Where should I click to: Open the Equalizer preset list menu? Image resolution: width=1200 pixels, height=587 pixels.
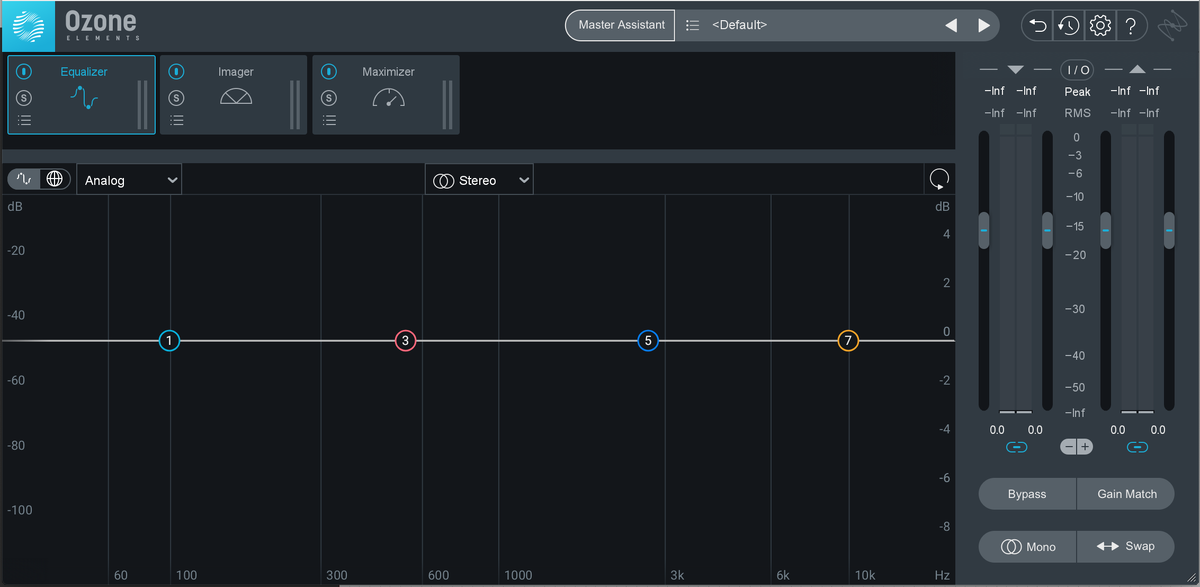pos(23,120)
